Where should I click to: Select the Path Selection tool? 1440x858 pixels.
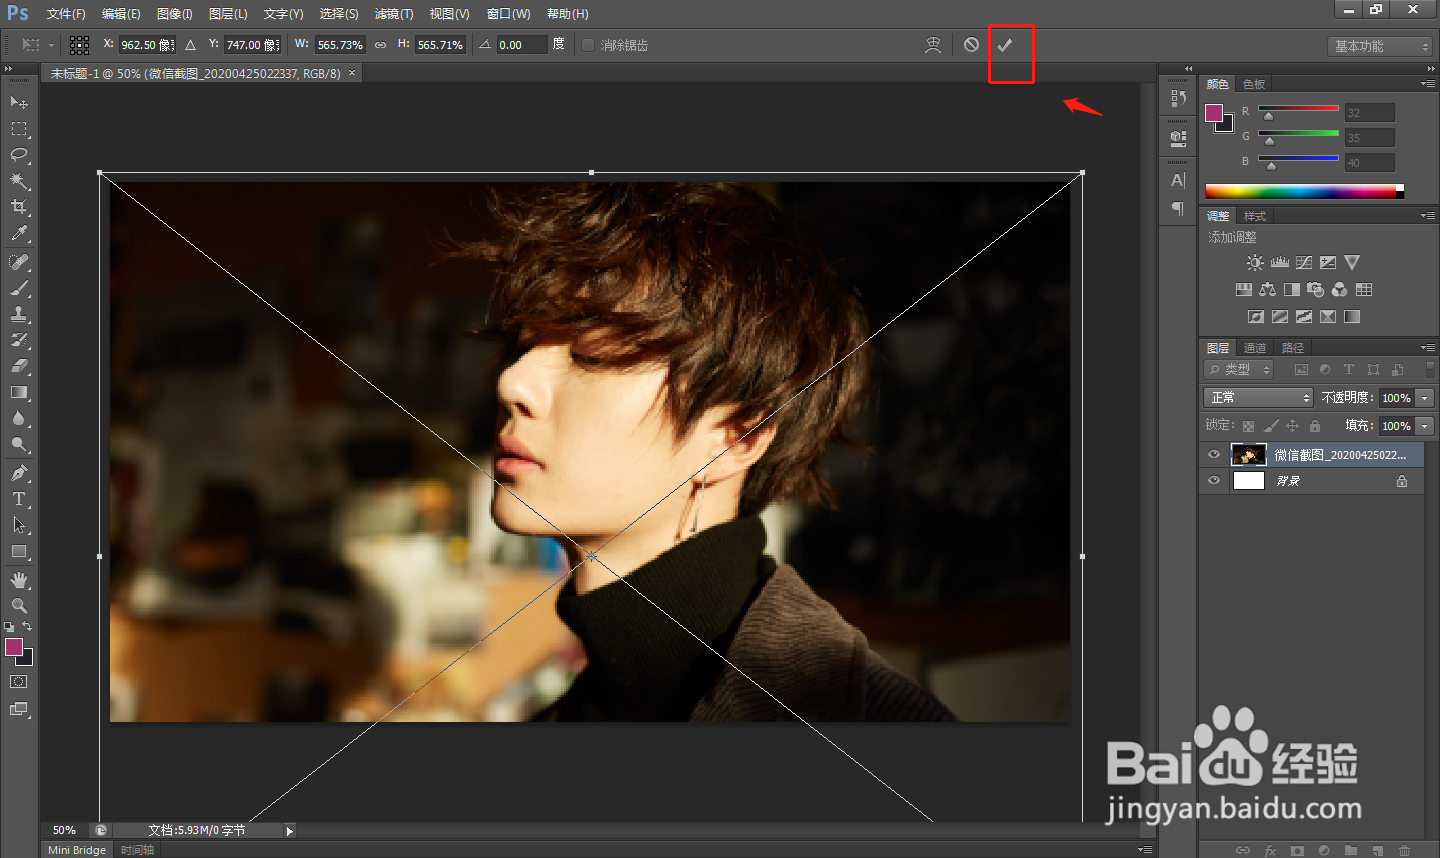19,525
